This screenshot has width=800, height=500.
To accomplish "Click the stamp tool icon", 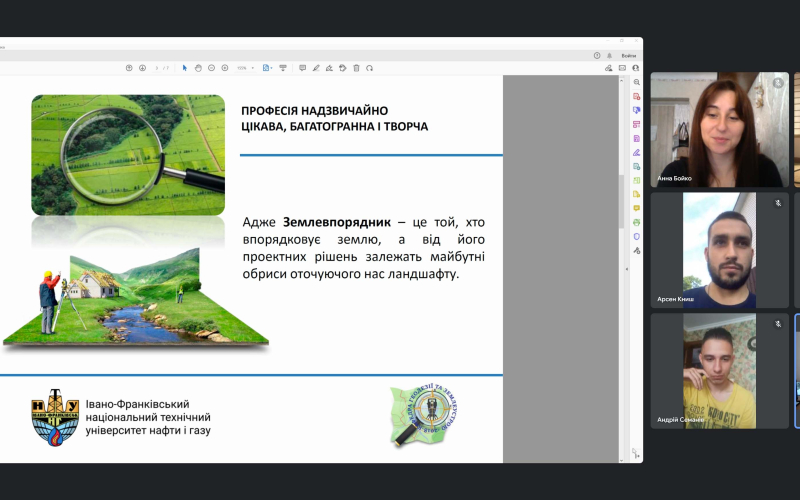I will pos(342,68).
